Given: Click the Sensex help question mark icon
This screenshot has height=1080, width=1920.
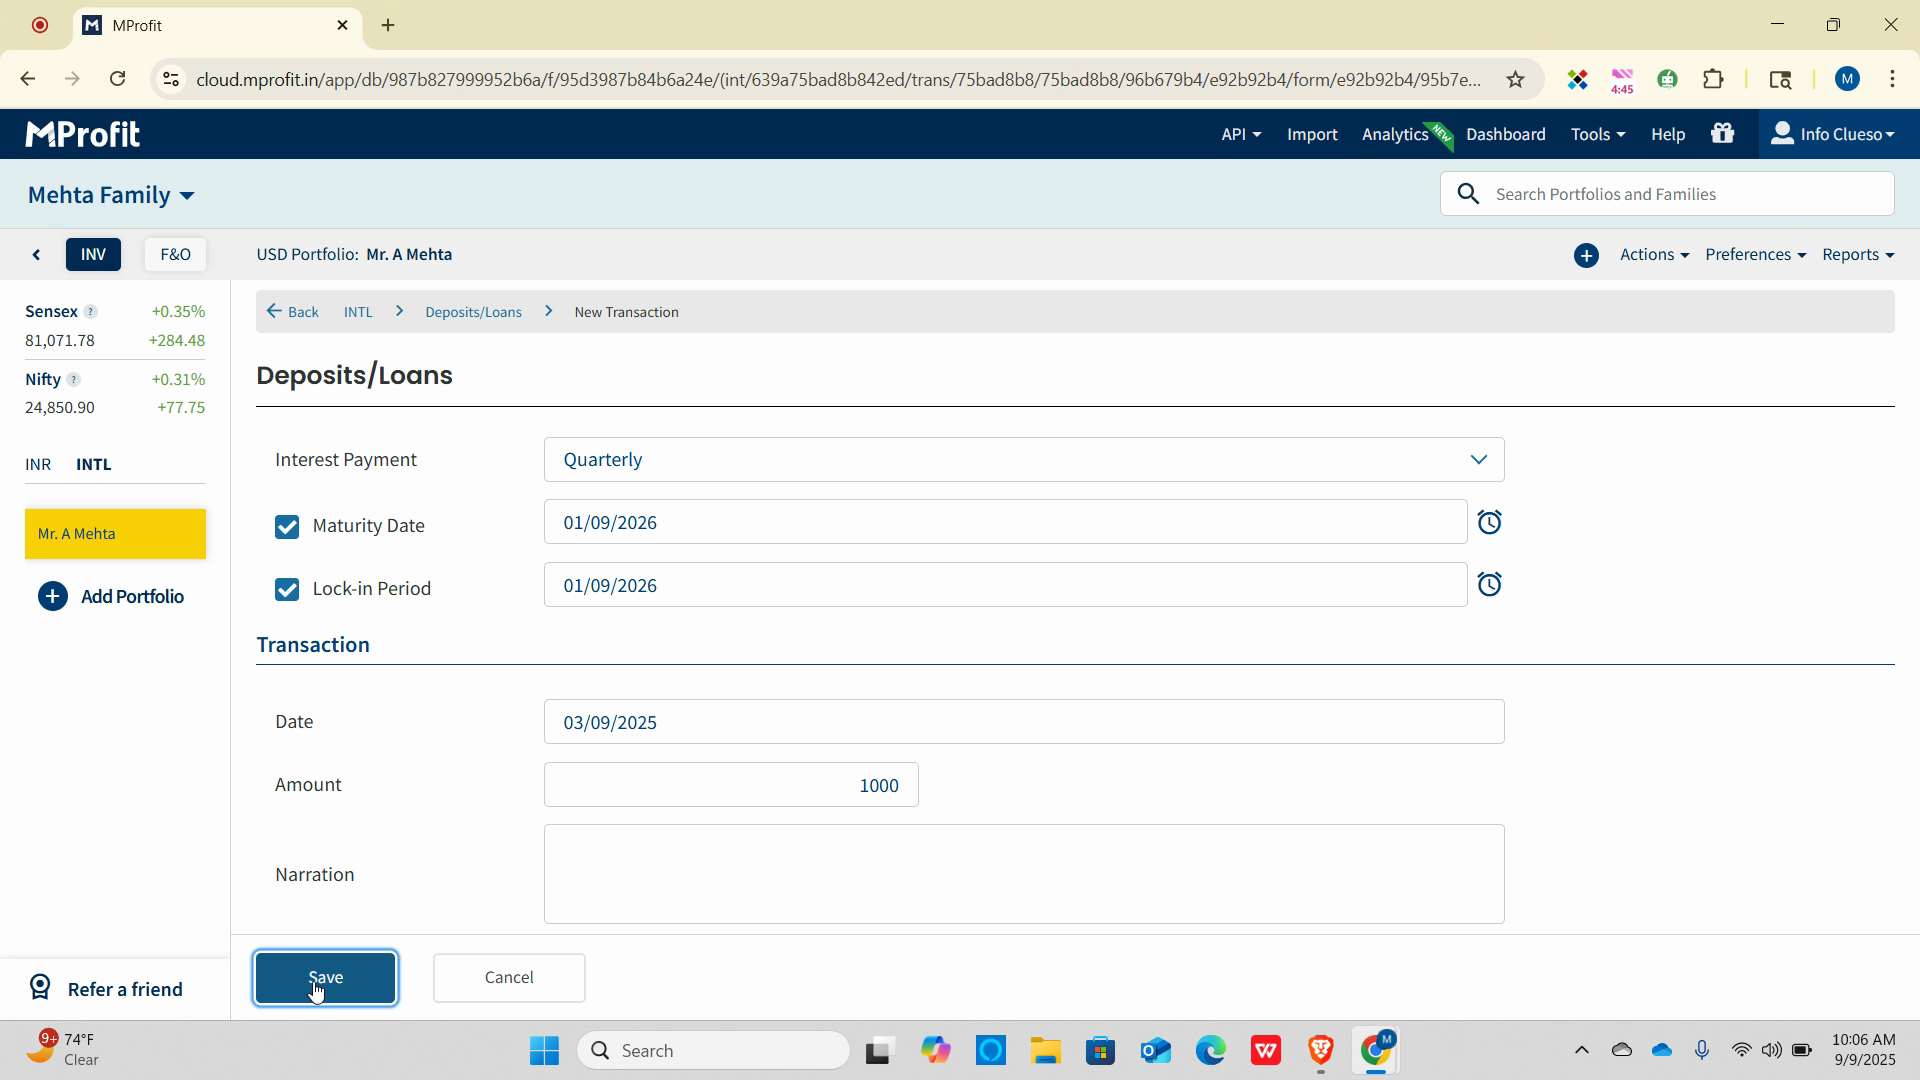Looking at the screenshot, I should tap(90, 312).
